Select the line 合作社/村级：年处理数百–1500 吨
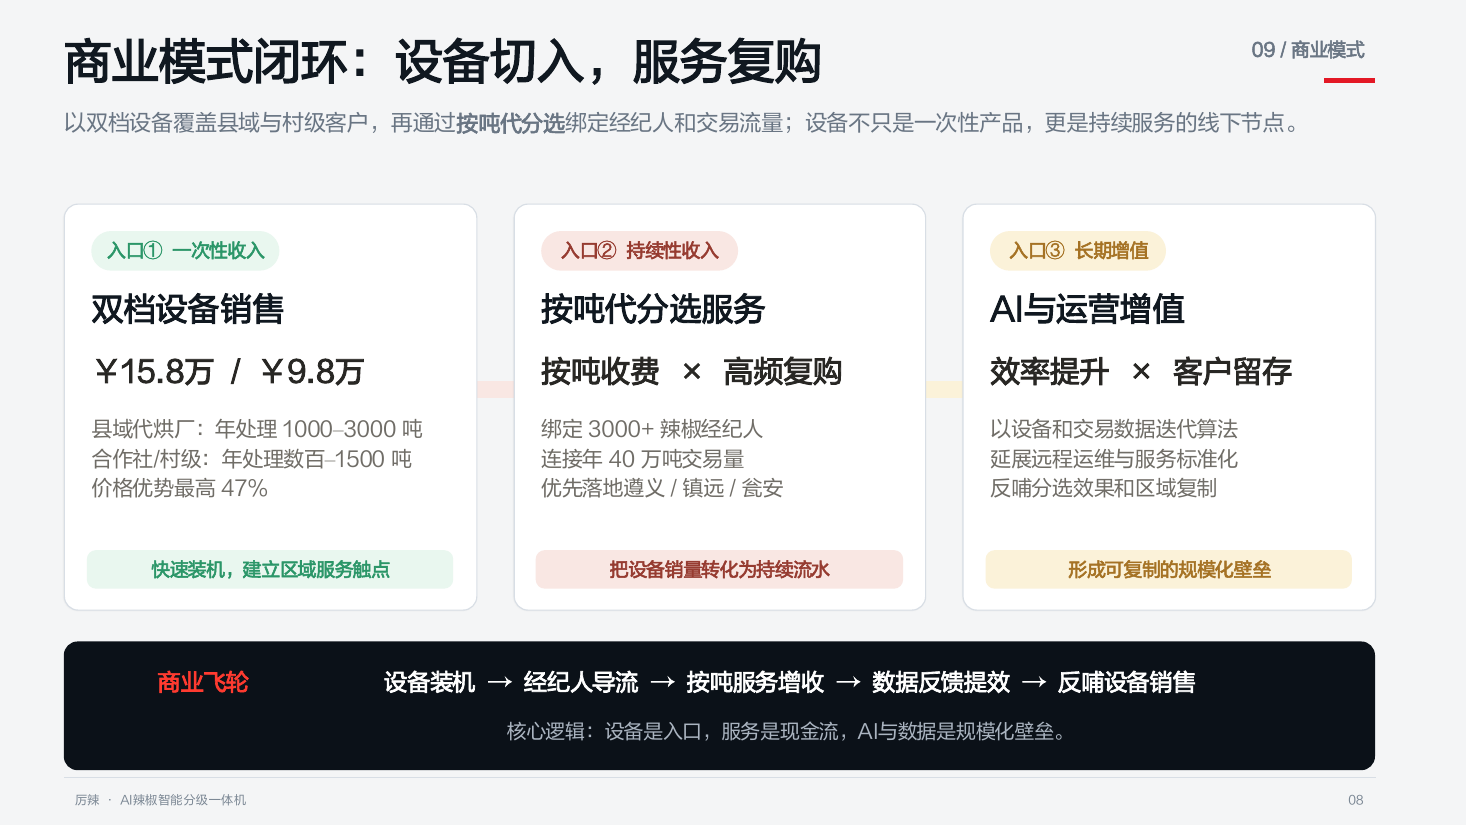 [x=251, y=459]
